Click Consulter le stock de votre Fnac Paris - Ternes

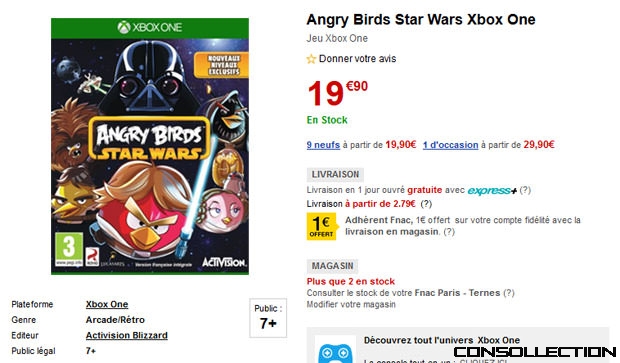(x=404, y=293)
